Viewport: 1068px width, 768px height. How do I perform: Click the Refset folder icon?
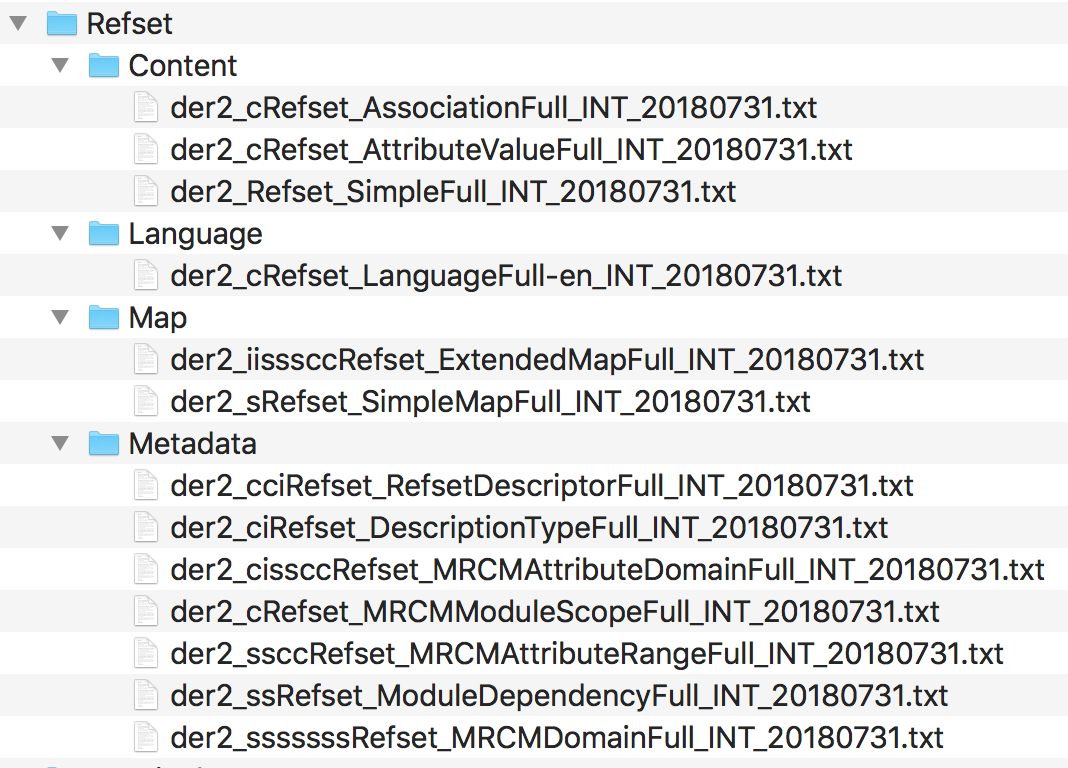click(61, 24)
